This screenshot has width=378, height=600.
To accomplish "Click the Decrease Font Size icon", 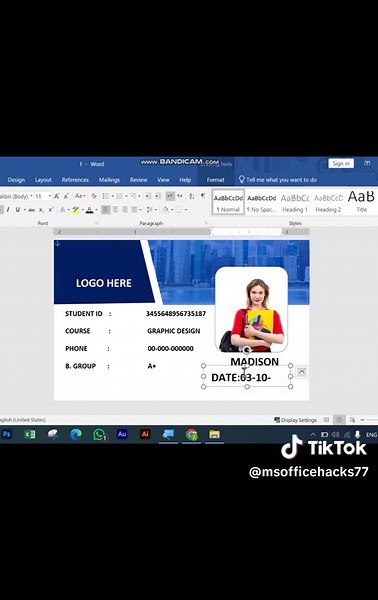I will [x=66, y=196].
